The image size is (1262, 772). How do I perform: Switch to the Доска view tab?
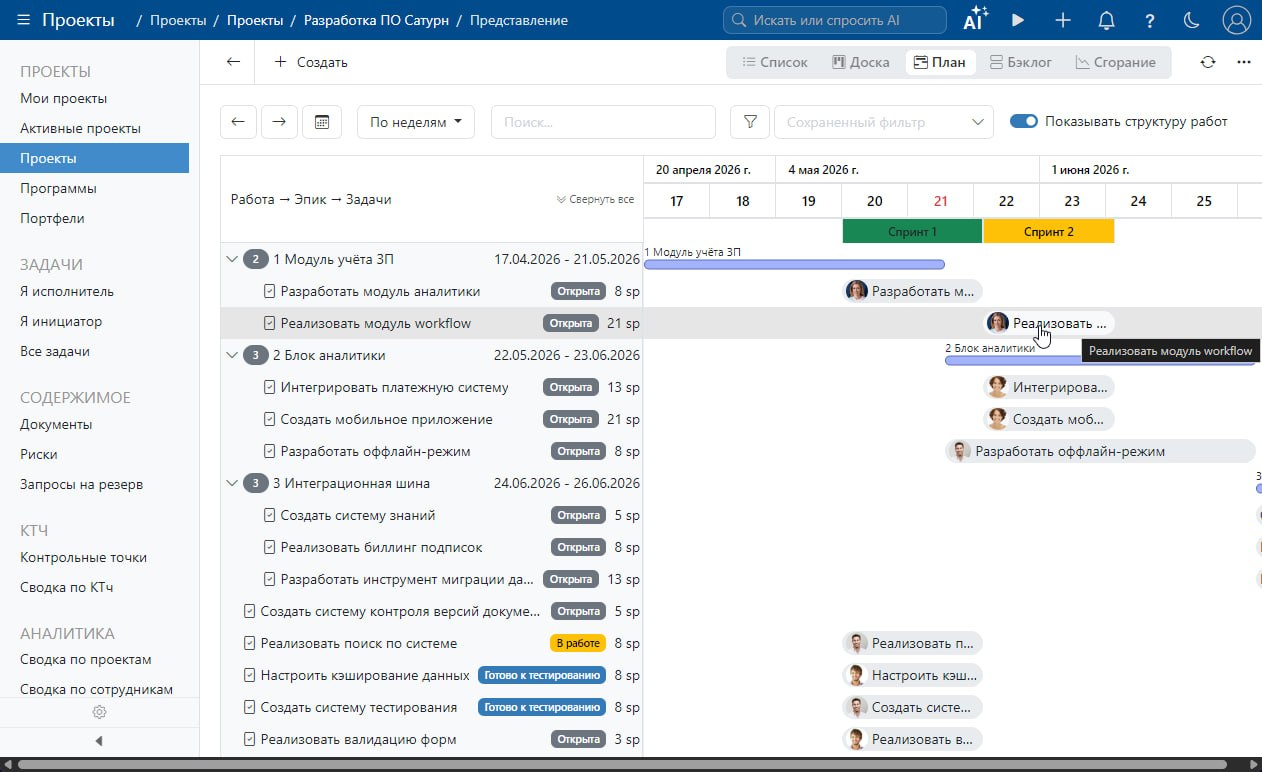click(x=860, y=62)
